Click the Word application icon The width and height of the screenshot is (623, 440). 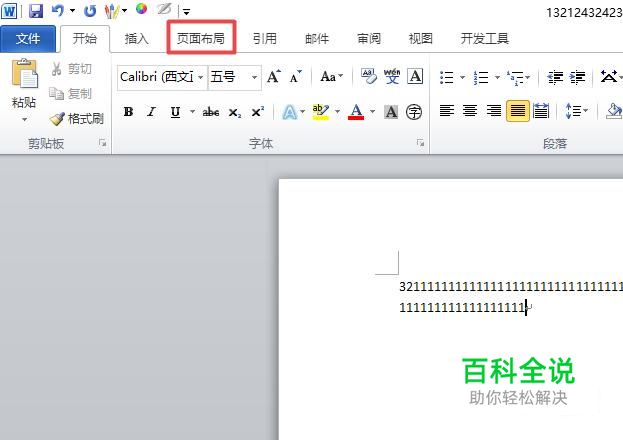[x=9, y=11]
